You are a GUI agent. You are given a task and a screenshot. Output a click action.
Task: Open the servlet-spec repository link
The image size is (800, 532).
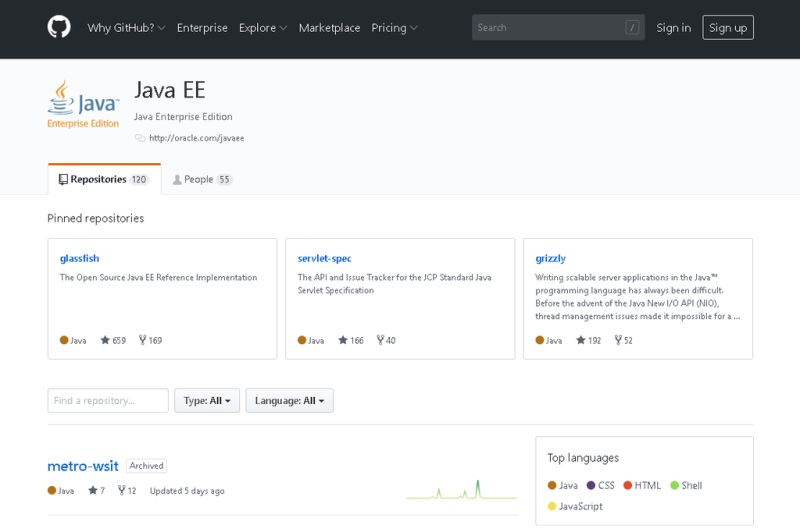click(x=324, y=258)
